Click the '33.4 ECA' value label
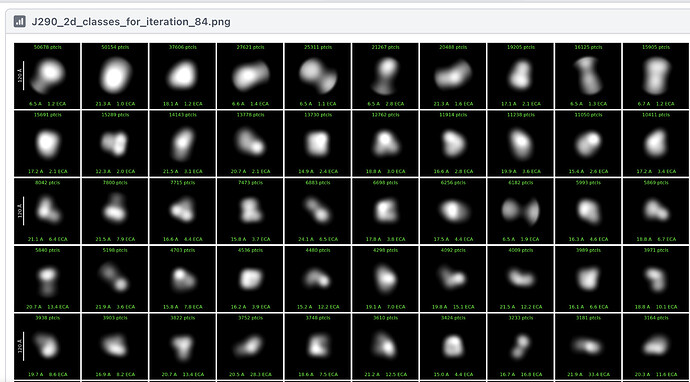The height and width of the screenshot is (382, 690). tap(599, 374)
